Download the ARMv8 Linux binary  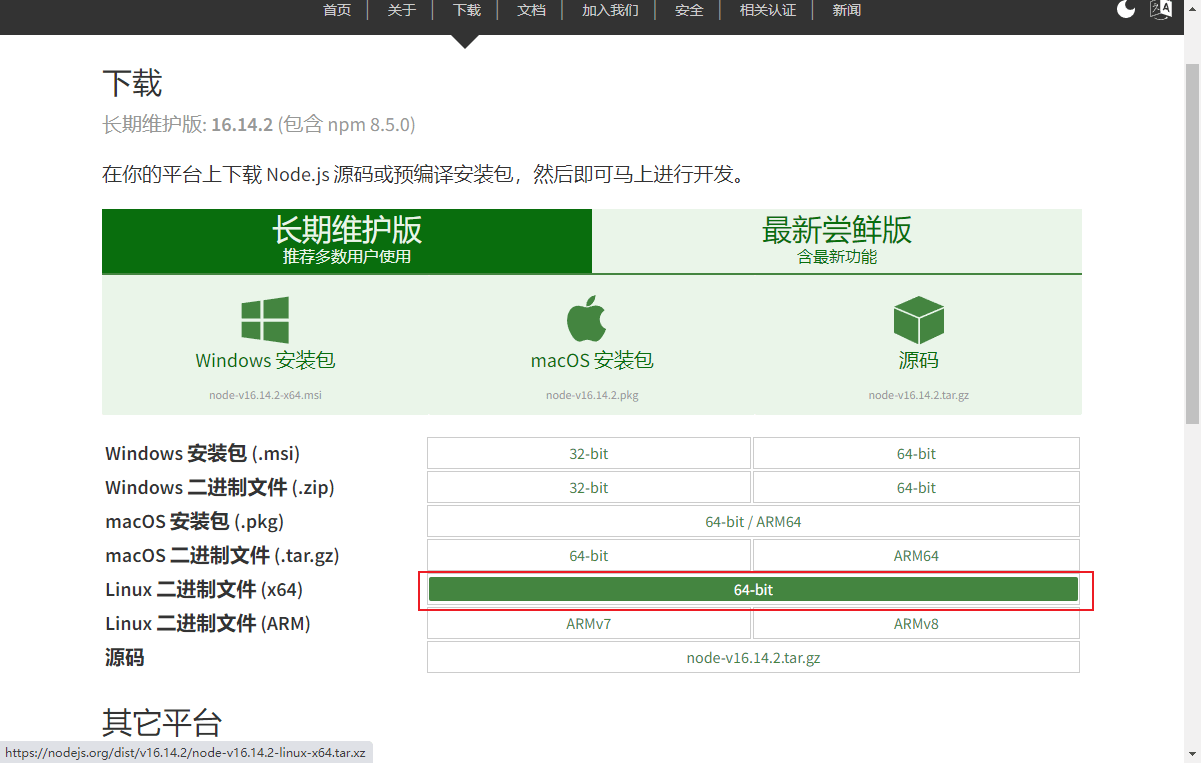pos(916,623)
